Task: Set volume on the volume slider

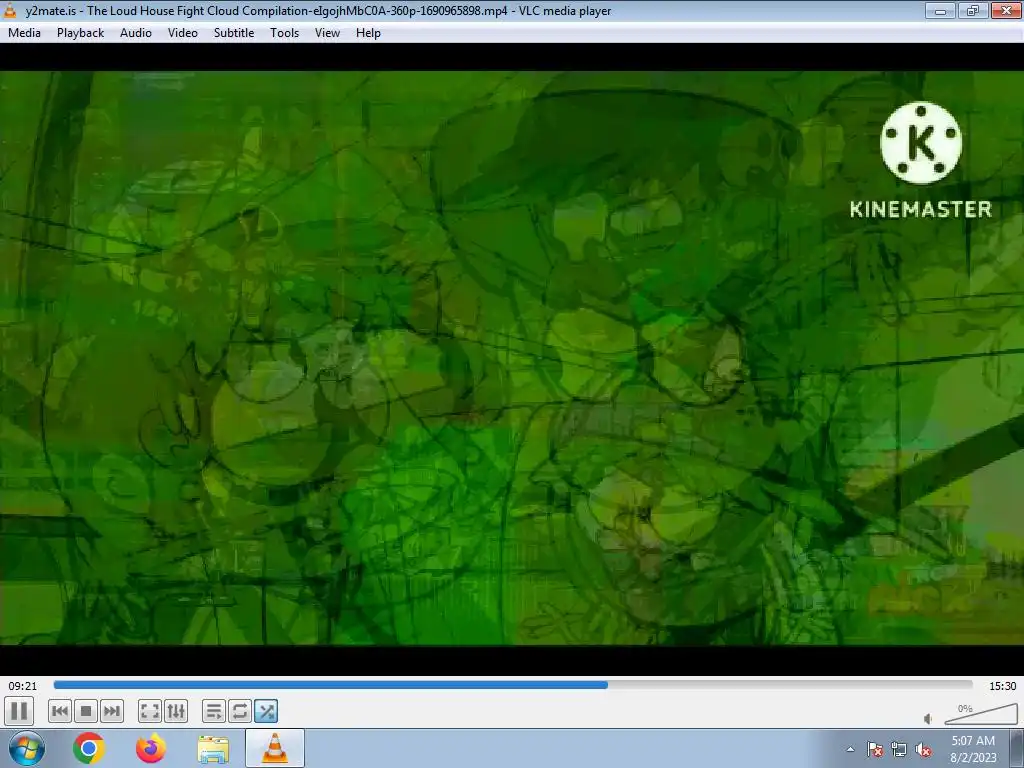Action: tap(981, 714)
